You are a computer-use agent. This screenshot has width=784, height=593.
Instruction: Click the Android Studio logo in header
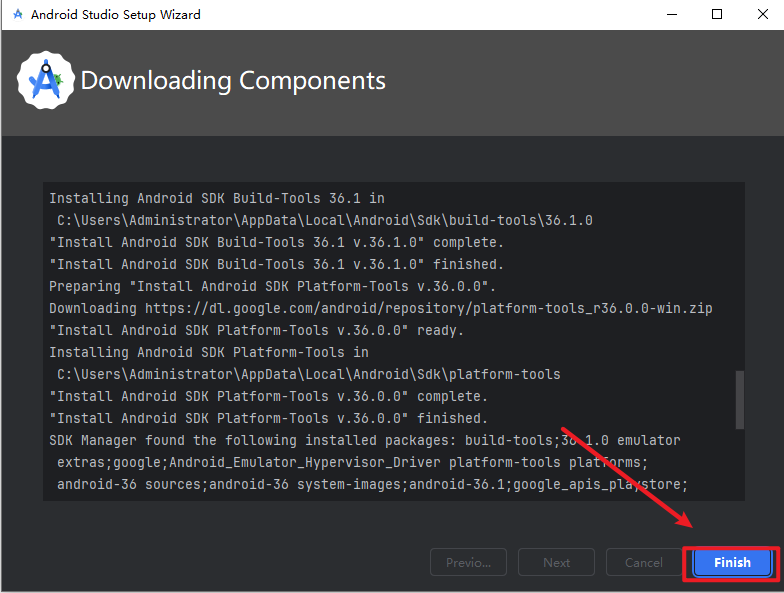[46, 81]
